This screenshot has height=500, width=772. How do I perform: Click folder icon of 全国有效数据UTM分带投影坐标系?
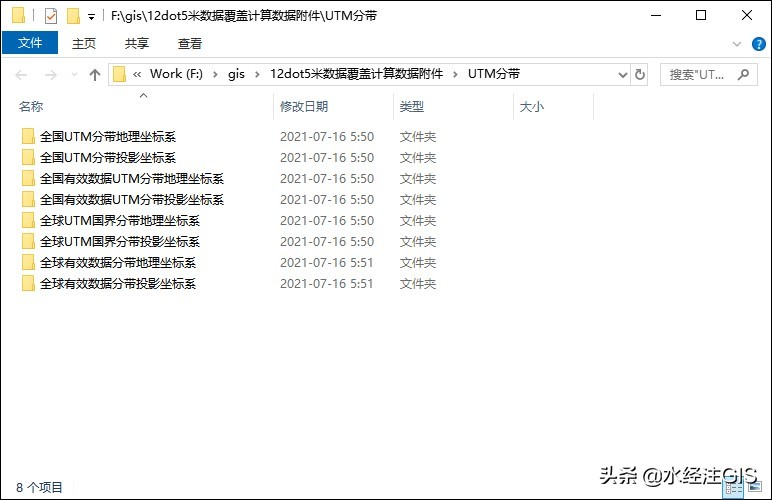click(x=28, y=200)
